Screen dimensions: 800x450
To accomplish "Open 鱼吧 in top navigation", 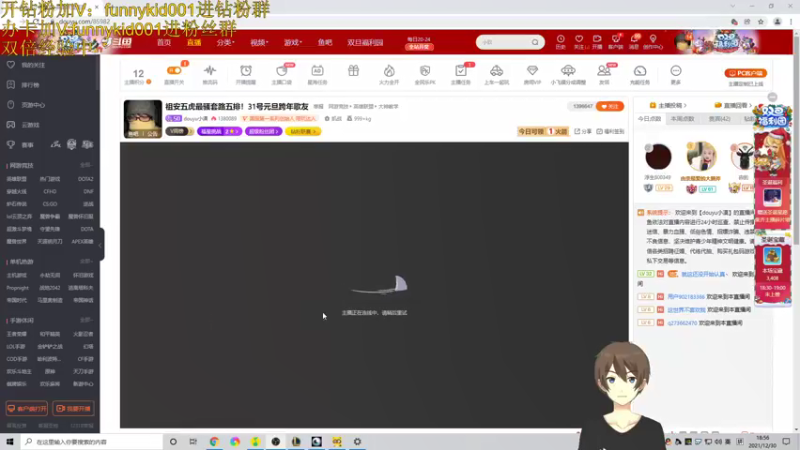I will point(325,42).
